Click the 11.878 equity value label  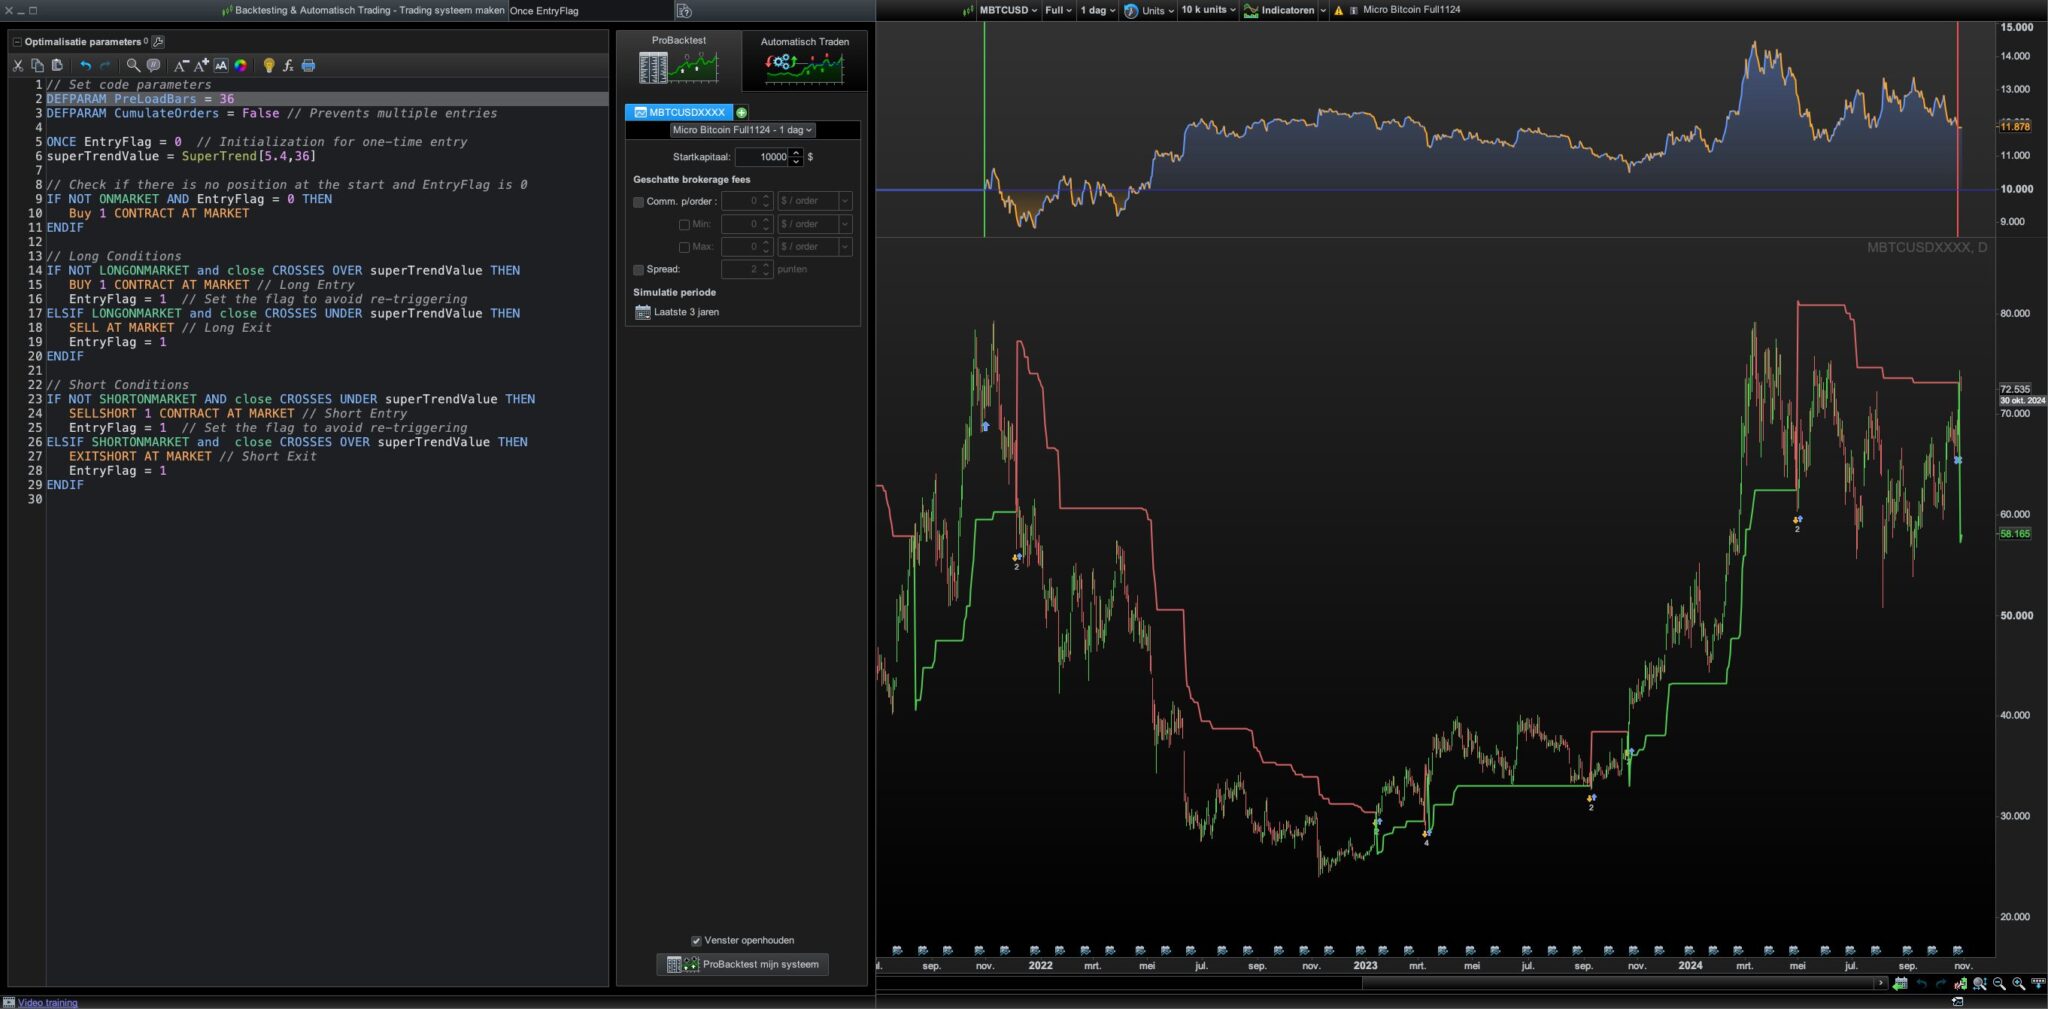2015,127
